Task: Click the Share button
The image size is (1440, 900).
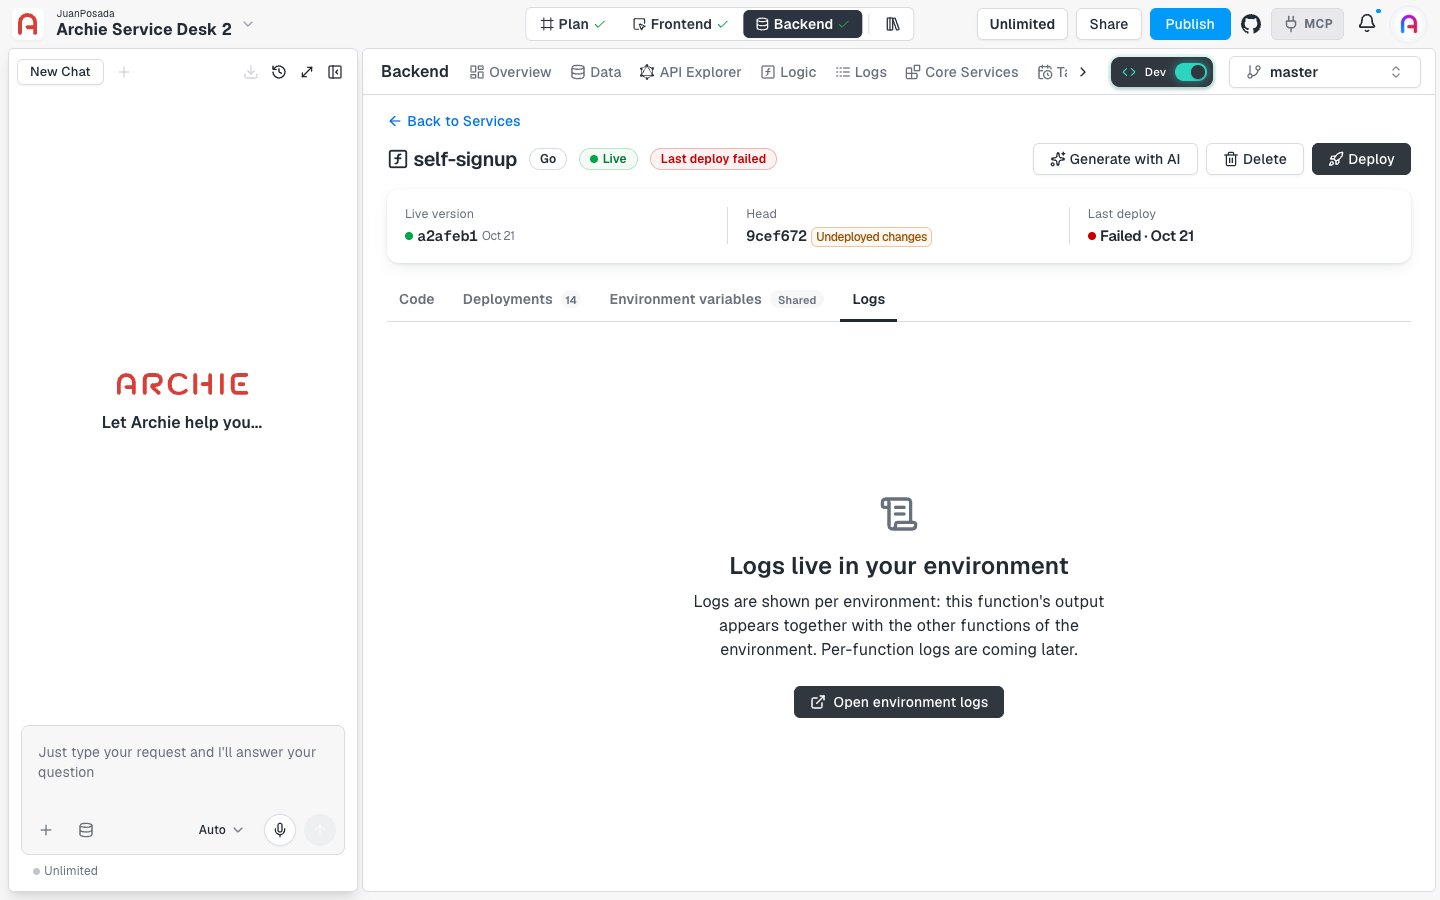Action: (x=1109, y=24)
